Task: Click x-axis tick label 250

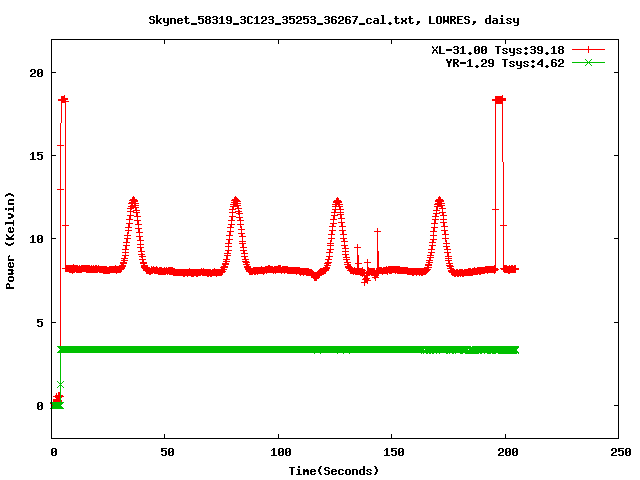Action: (620, 452)
